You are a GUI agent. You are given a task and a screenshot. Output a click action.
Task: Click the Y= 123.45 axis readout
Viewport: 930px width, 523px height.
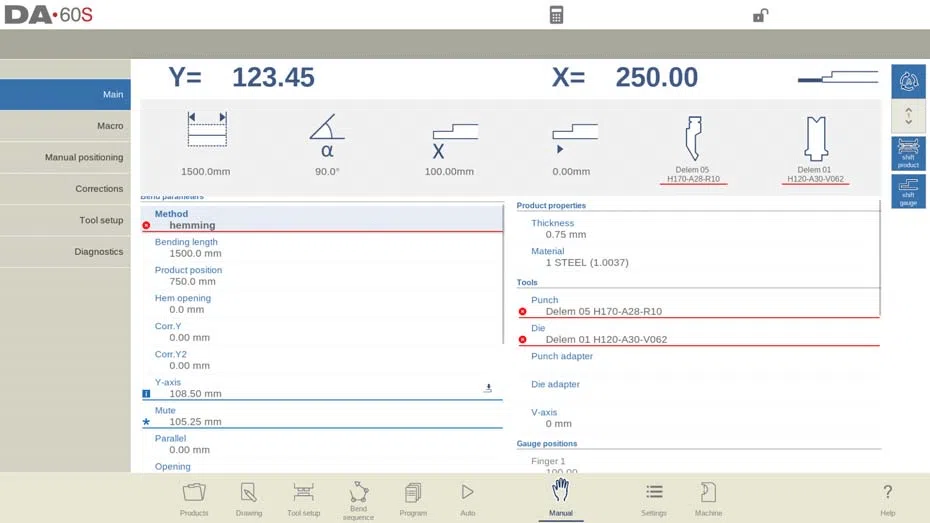pos(241,77)
